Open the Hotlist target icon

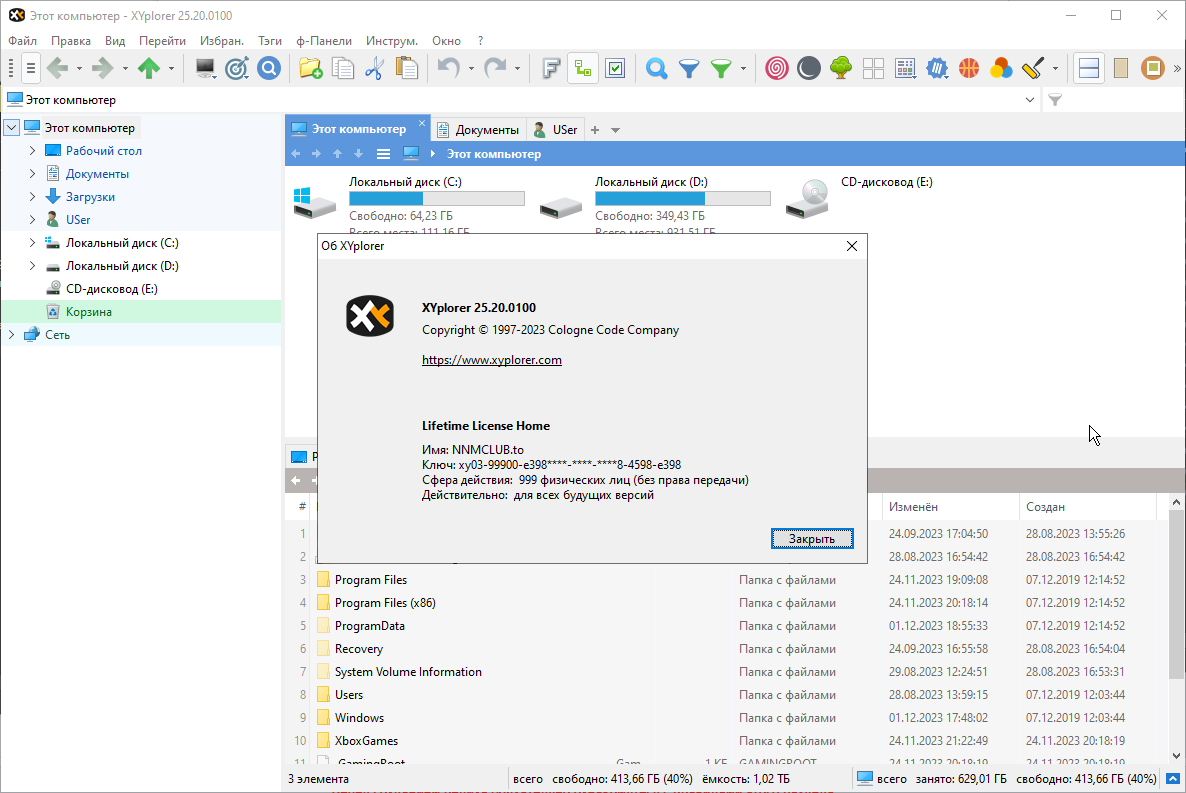tap(237, 68)
